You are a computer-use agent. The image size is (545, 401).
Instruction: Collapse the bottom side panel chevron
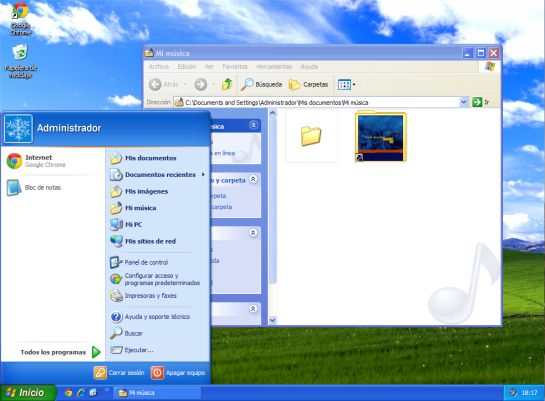(x=253, y=309)
